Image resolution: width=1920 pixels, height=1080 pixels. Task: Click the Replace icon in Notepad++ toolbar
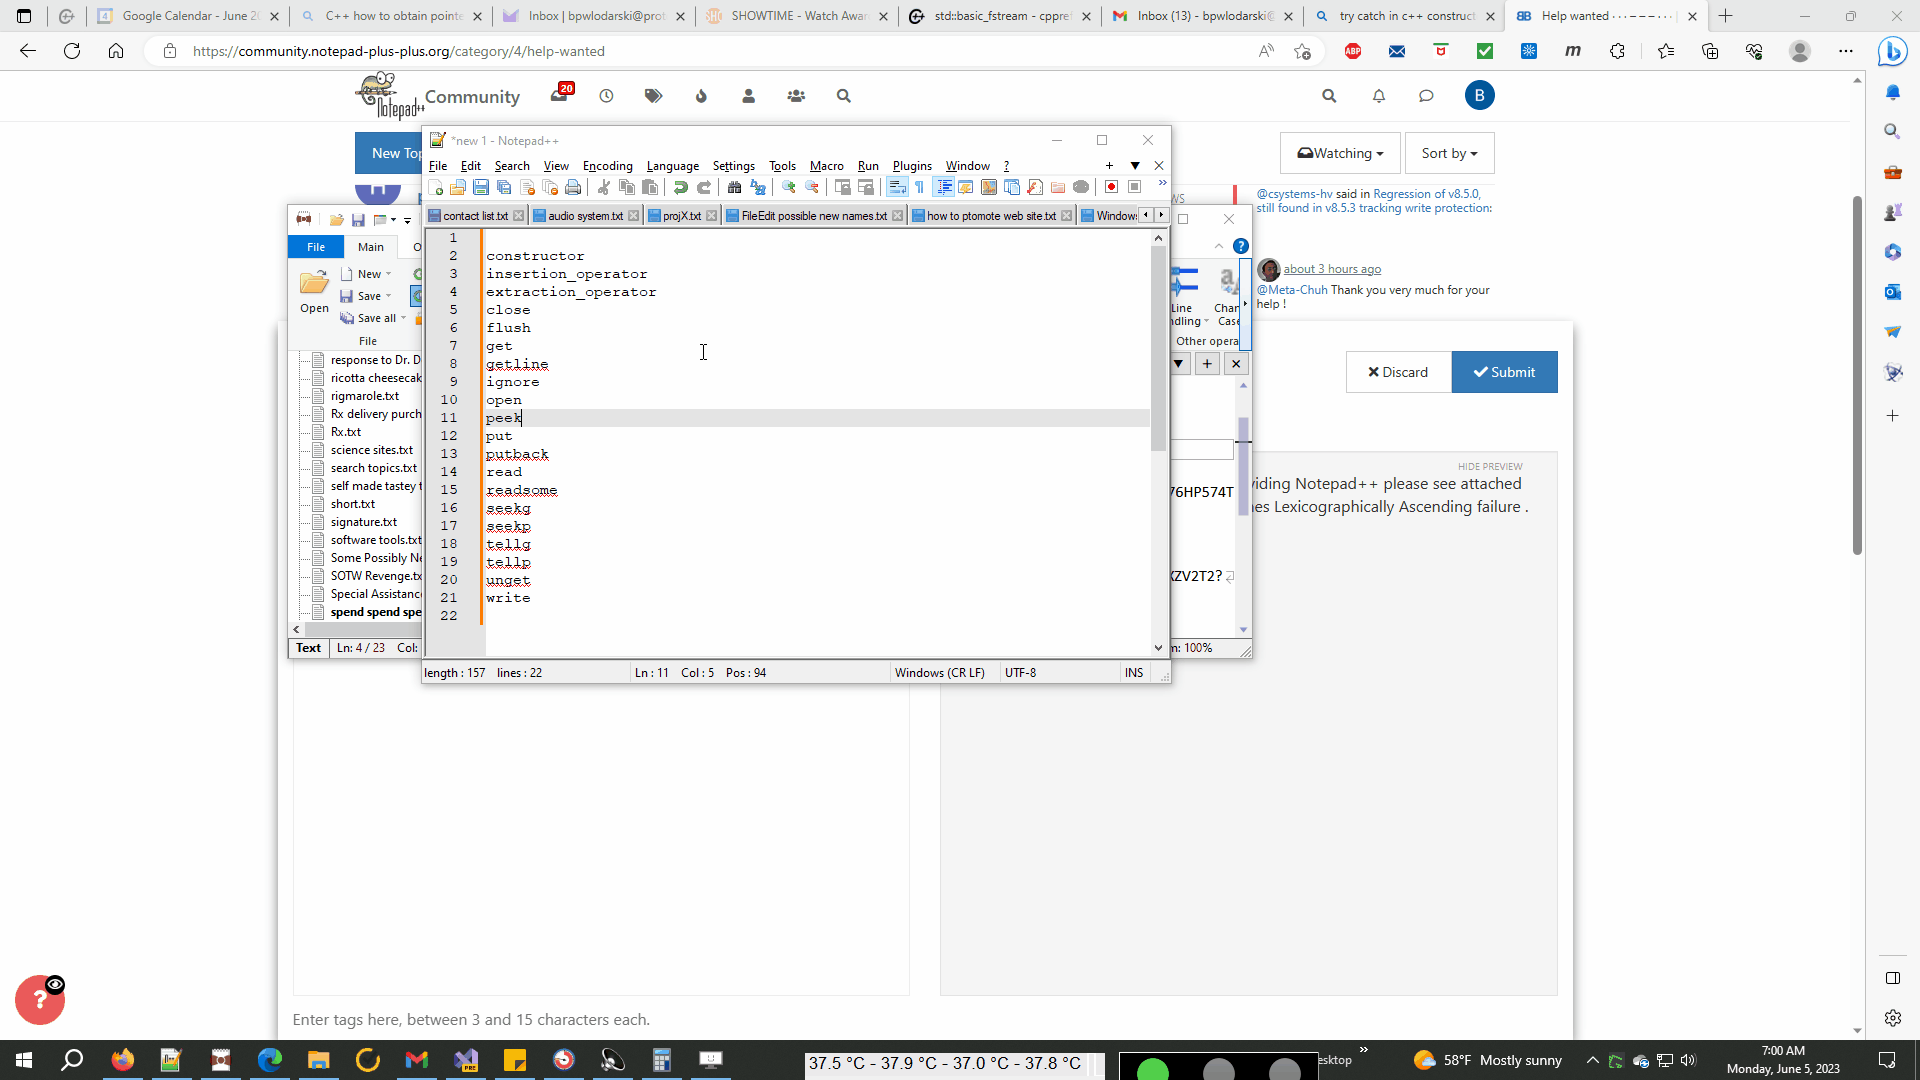point(758,187)
